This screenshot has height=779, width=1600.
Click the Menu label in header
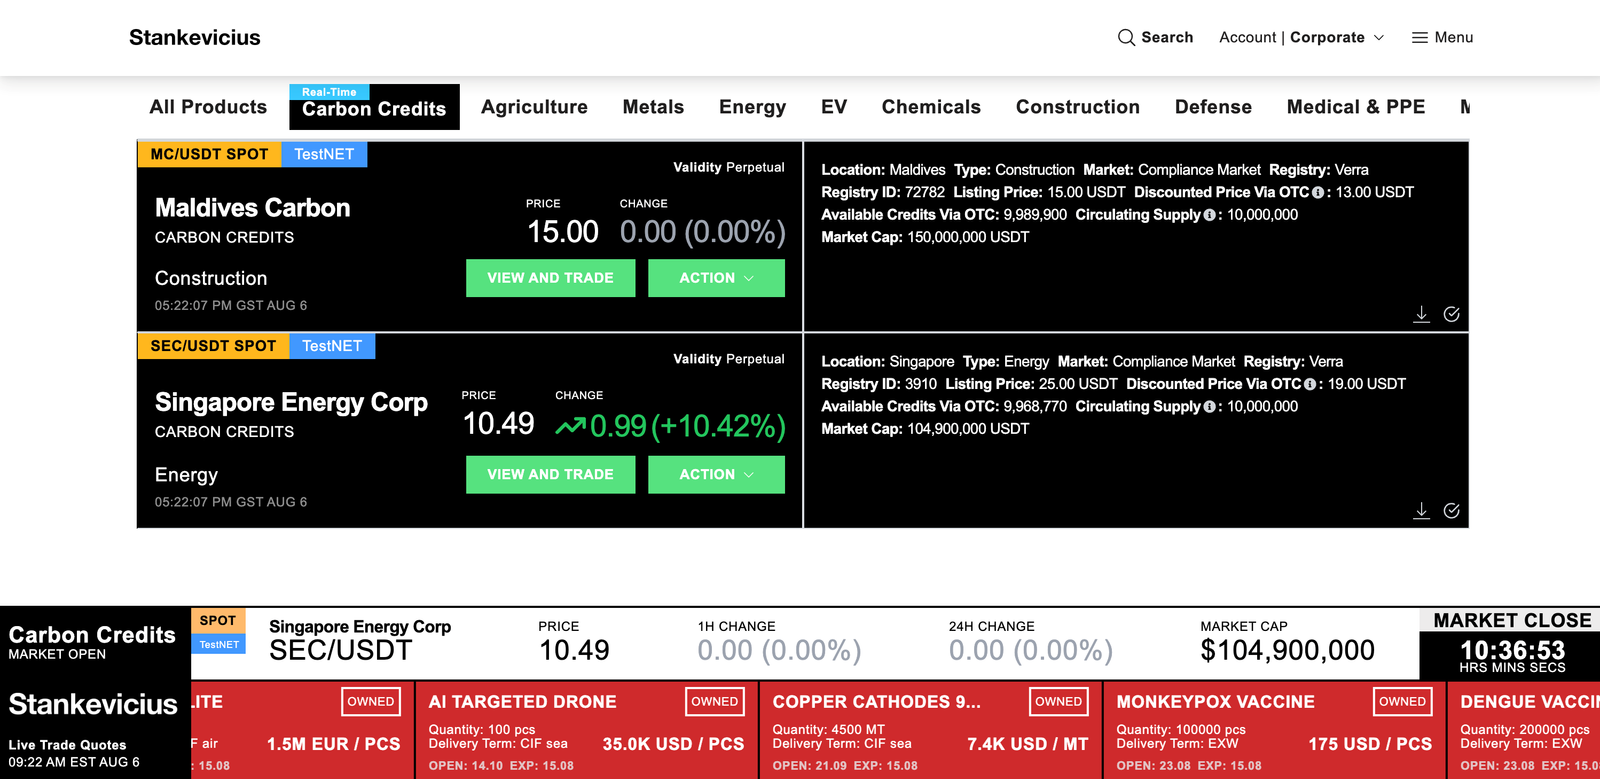1454,38
